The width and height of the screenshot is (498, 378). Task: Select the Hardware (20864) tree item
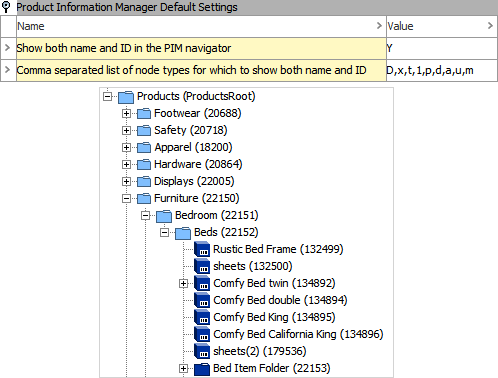pos(198,164)
